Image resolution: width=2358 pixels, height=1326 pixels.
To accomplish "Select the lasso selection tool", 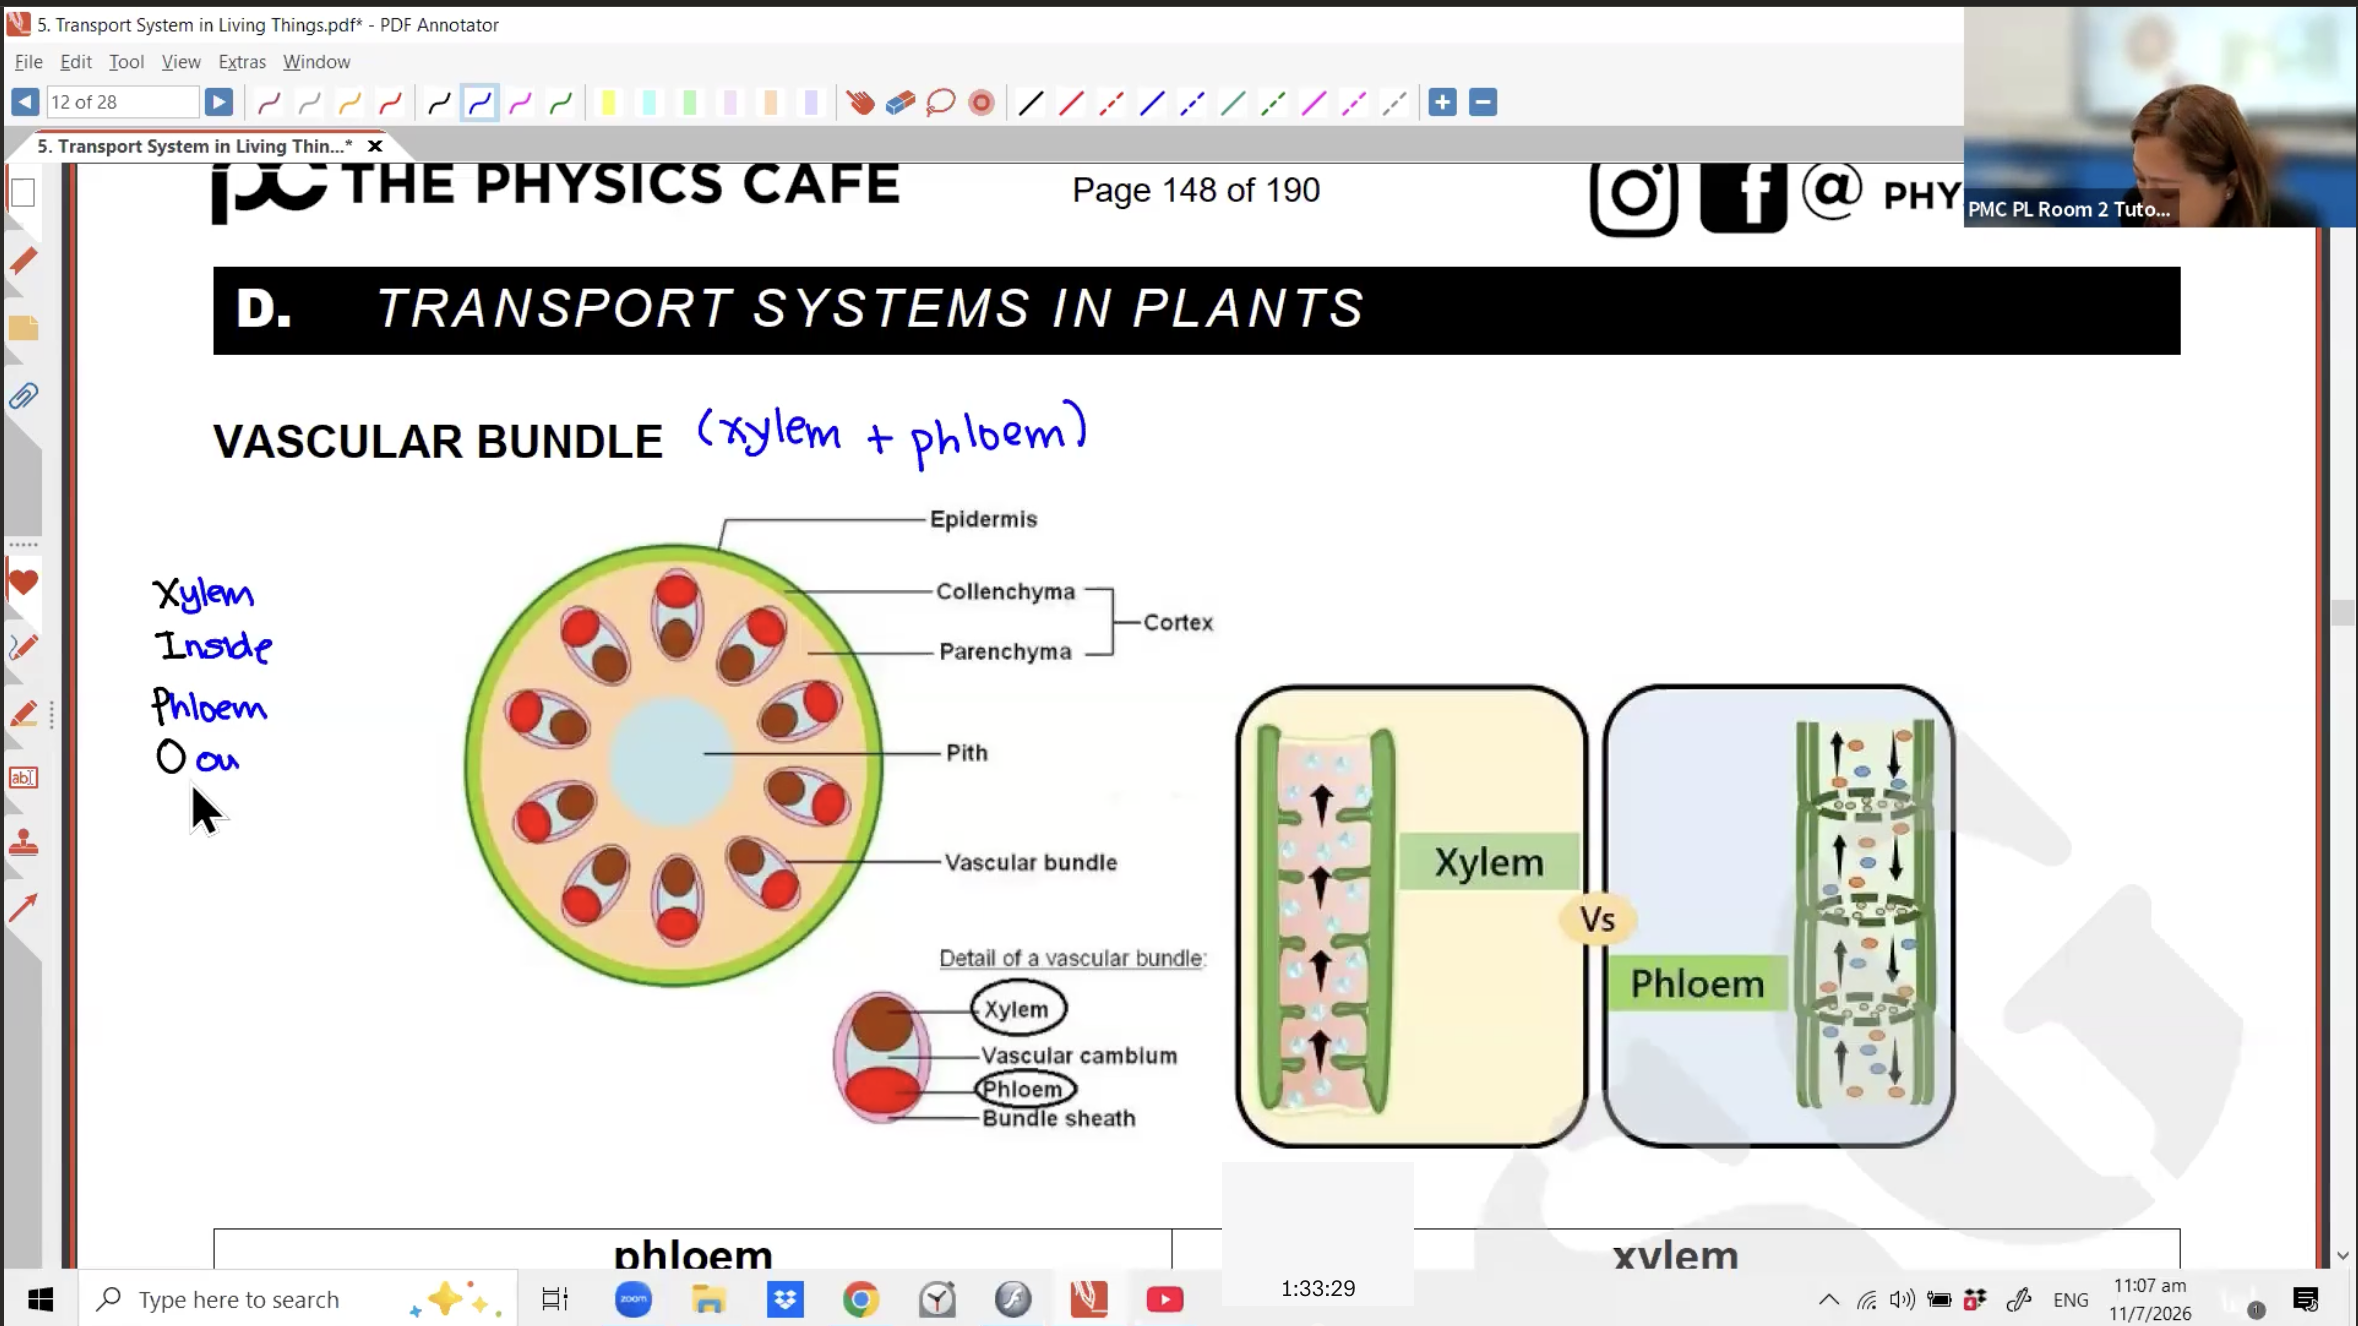I will point(941,102).
